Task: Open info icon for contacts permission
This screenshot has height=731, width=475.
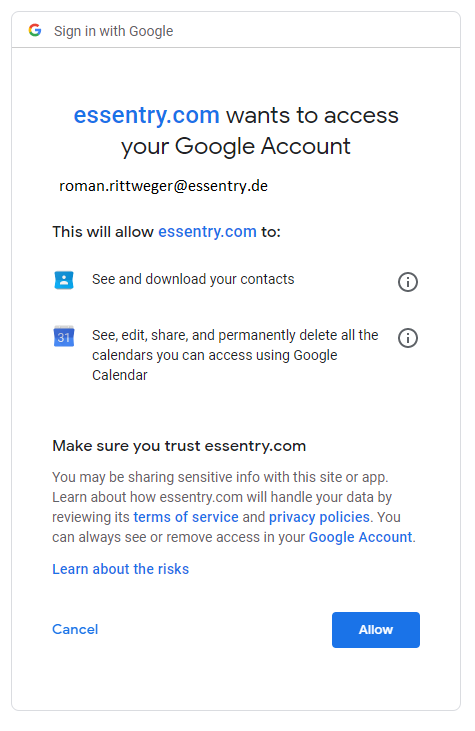Action: pos(407,282)
